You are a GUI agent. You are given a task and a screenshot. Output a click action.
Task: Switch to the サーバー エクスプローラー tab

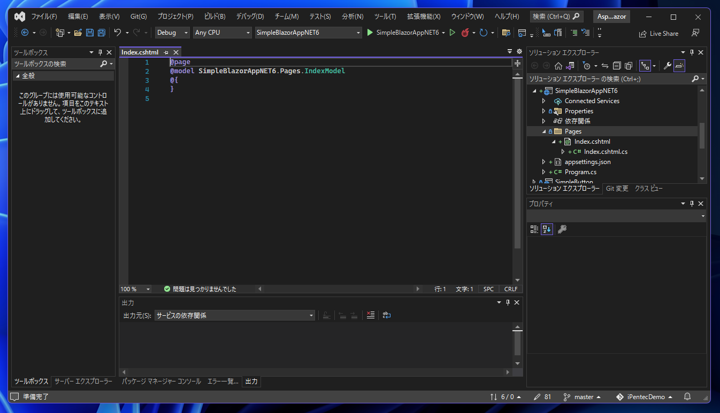[x=83, y=381]
